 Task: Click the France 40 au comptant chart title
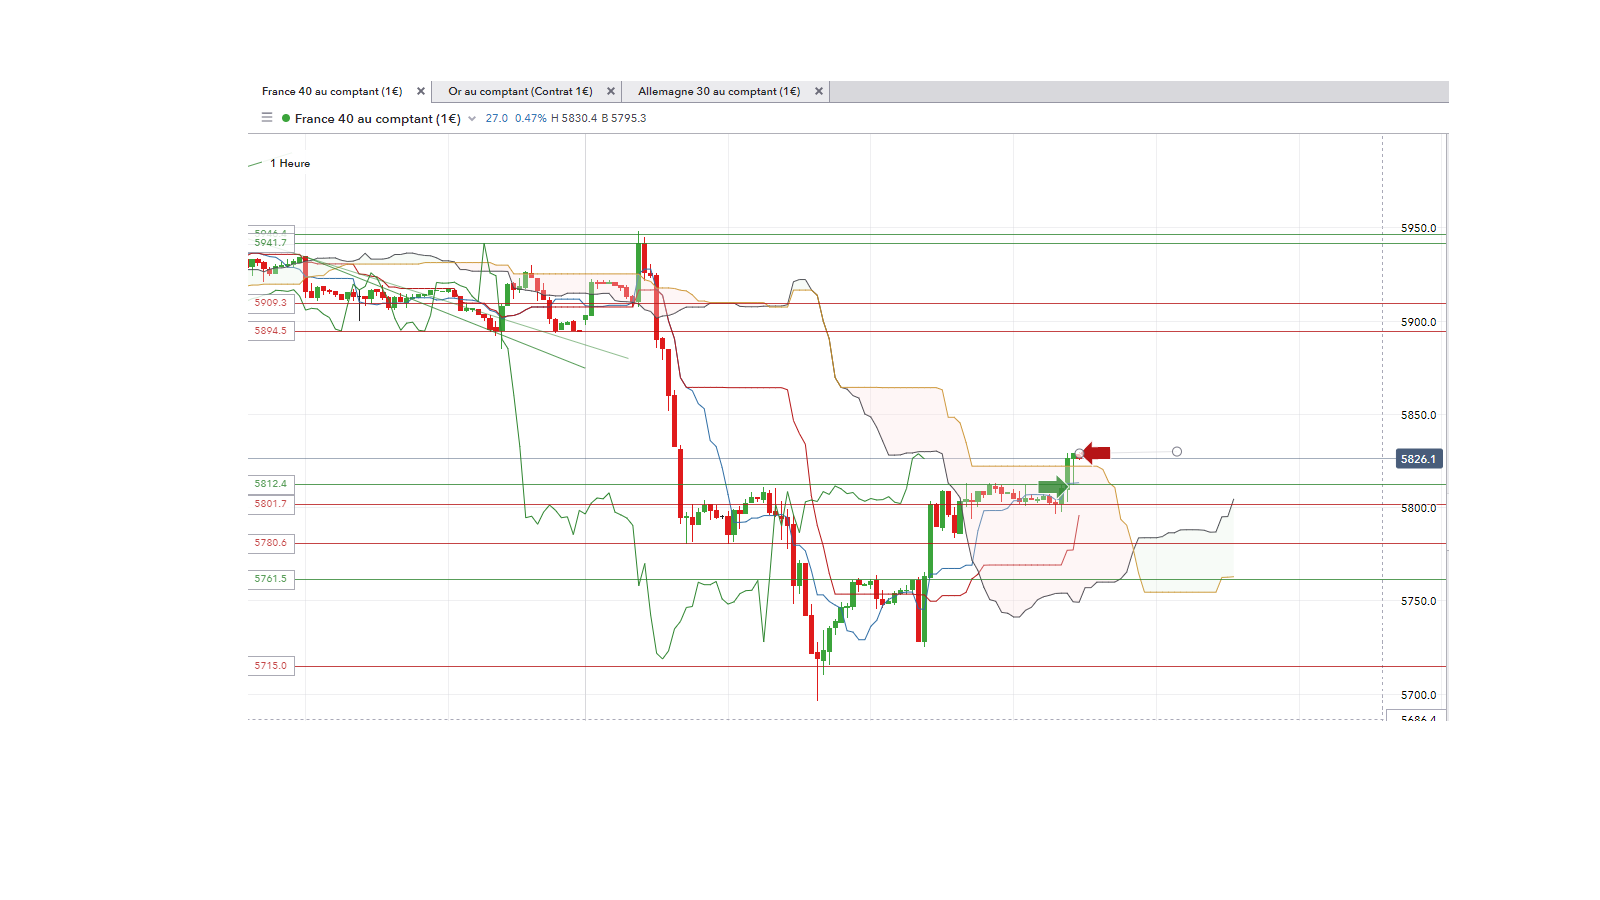click(378, 119)
